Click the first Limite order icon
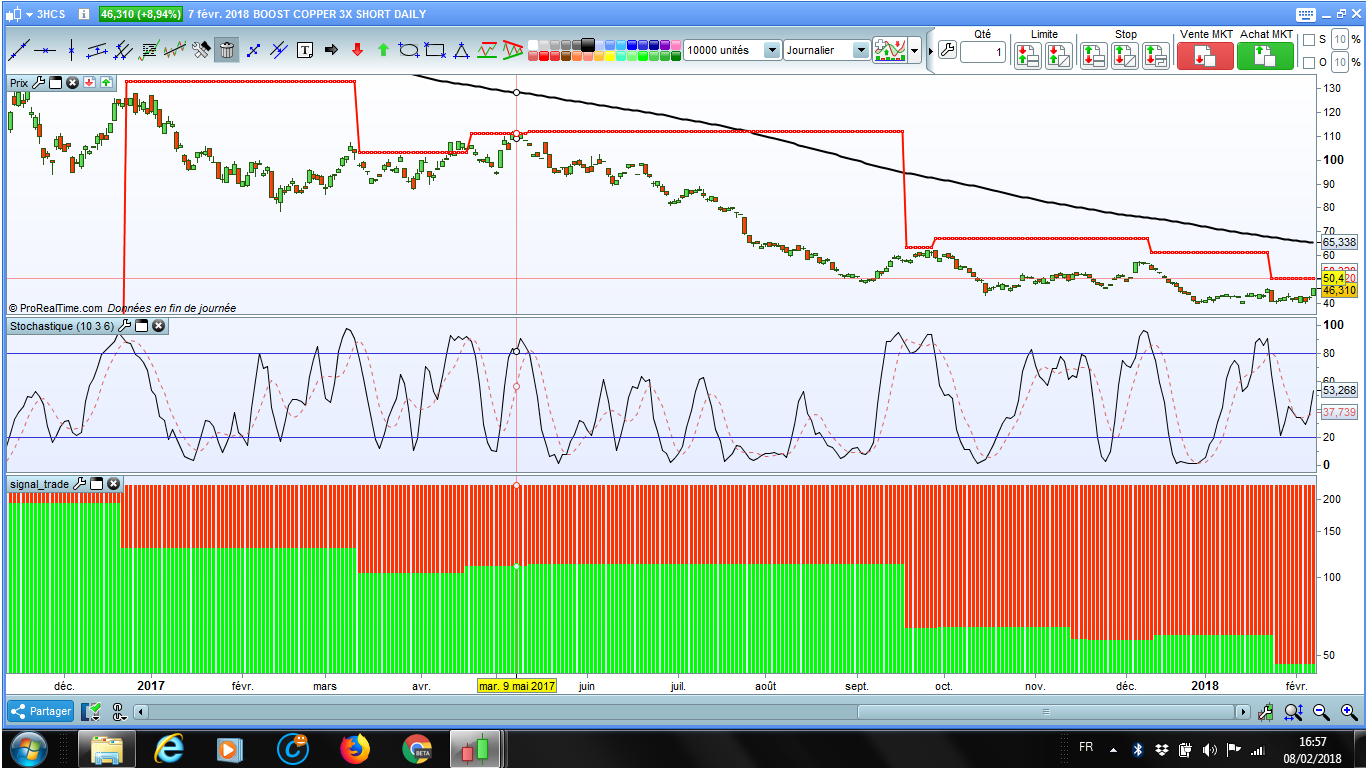Viewport: 1366px width, 768px height. click(1027, 56)
